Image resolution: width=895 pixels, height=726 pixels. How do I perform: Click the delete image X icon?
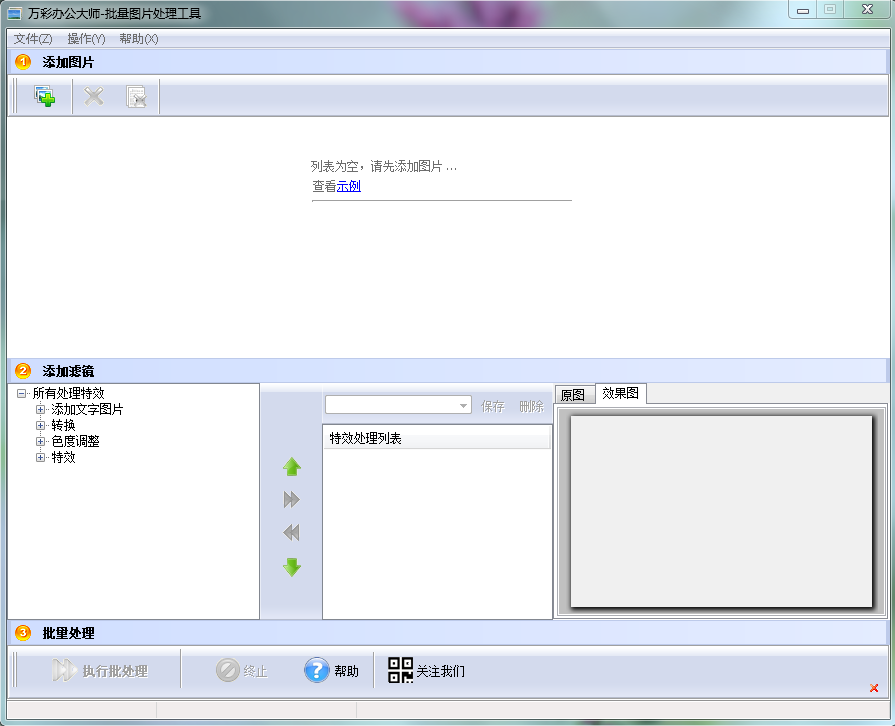[x=94, y=97]
